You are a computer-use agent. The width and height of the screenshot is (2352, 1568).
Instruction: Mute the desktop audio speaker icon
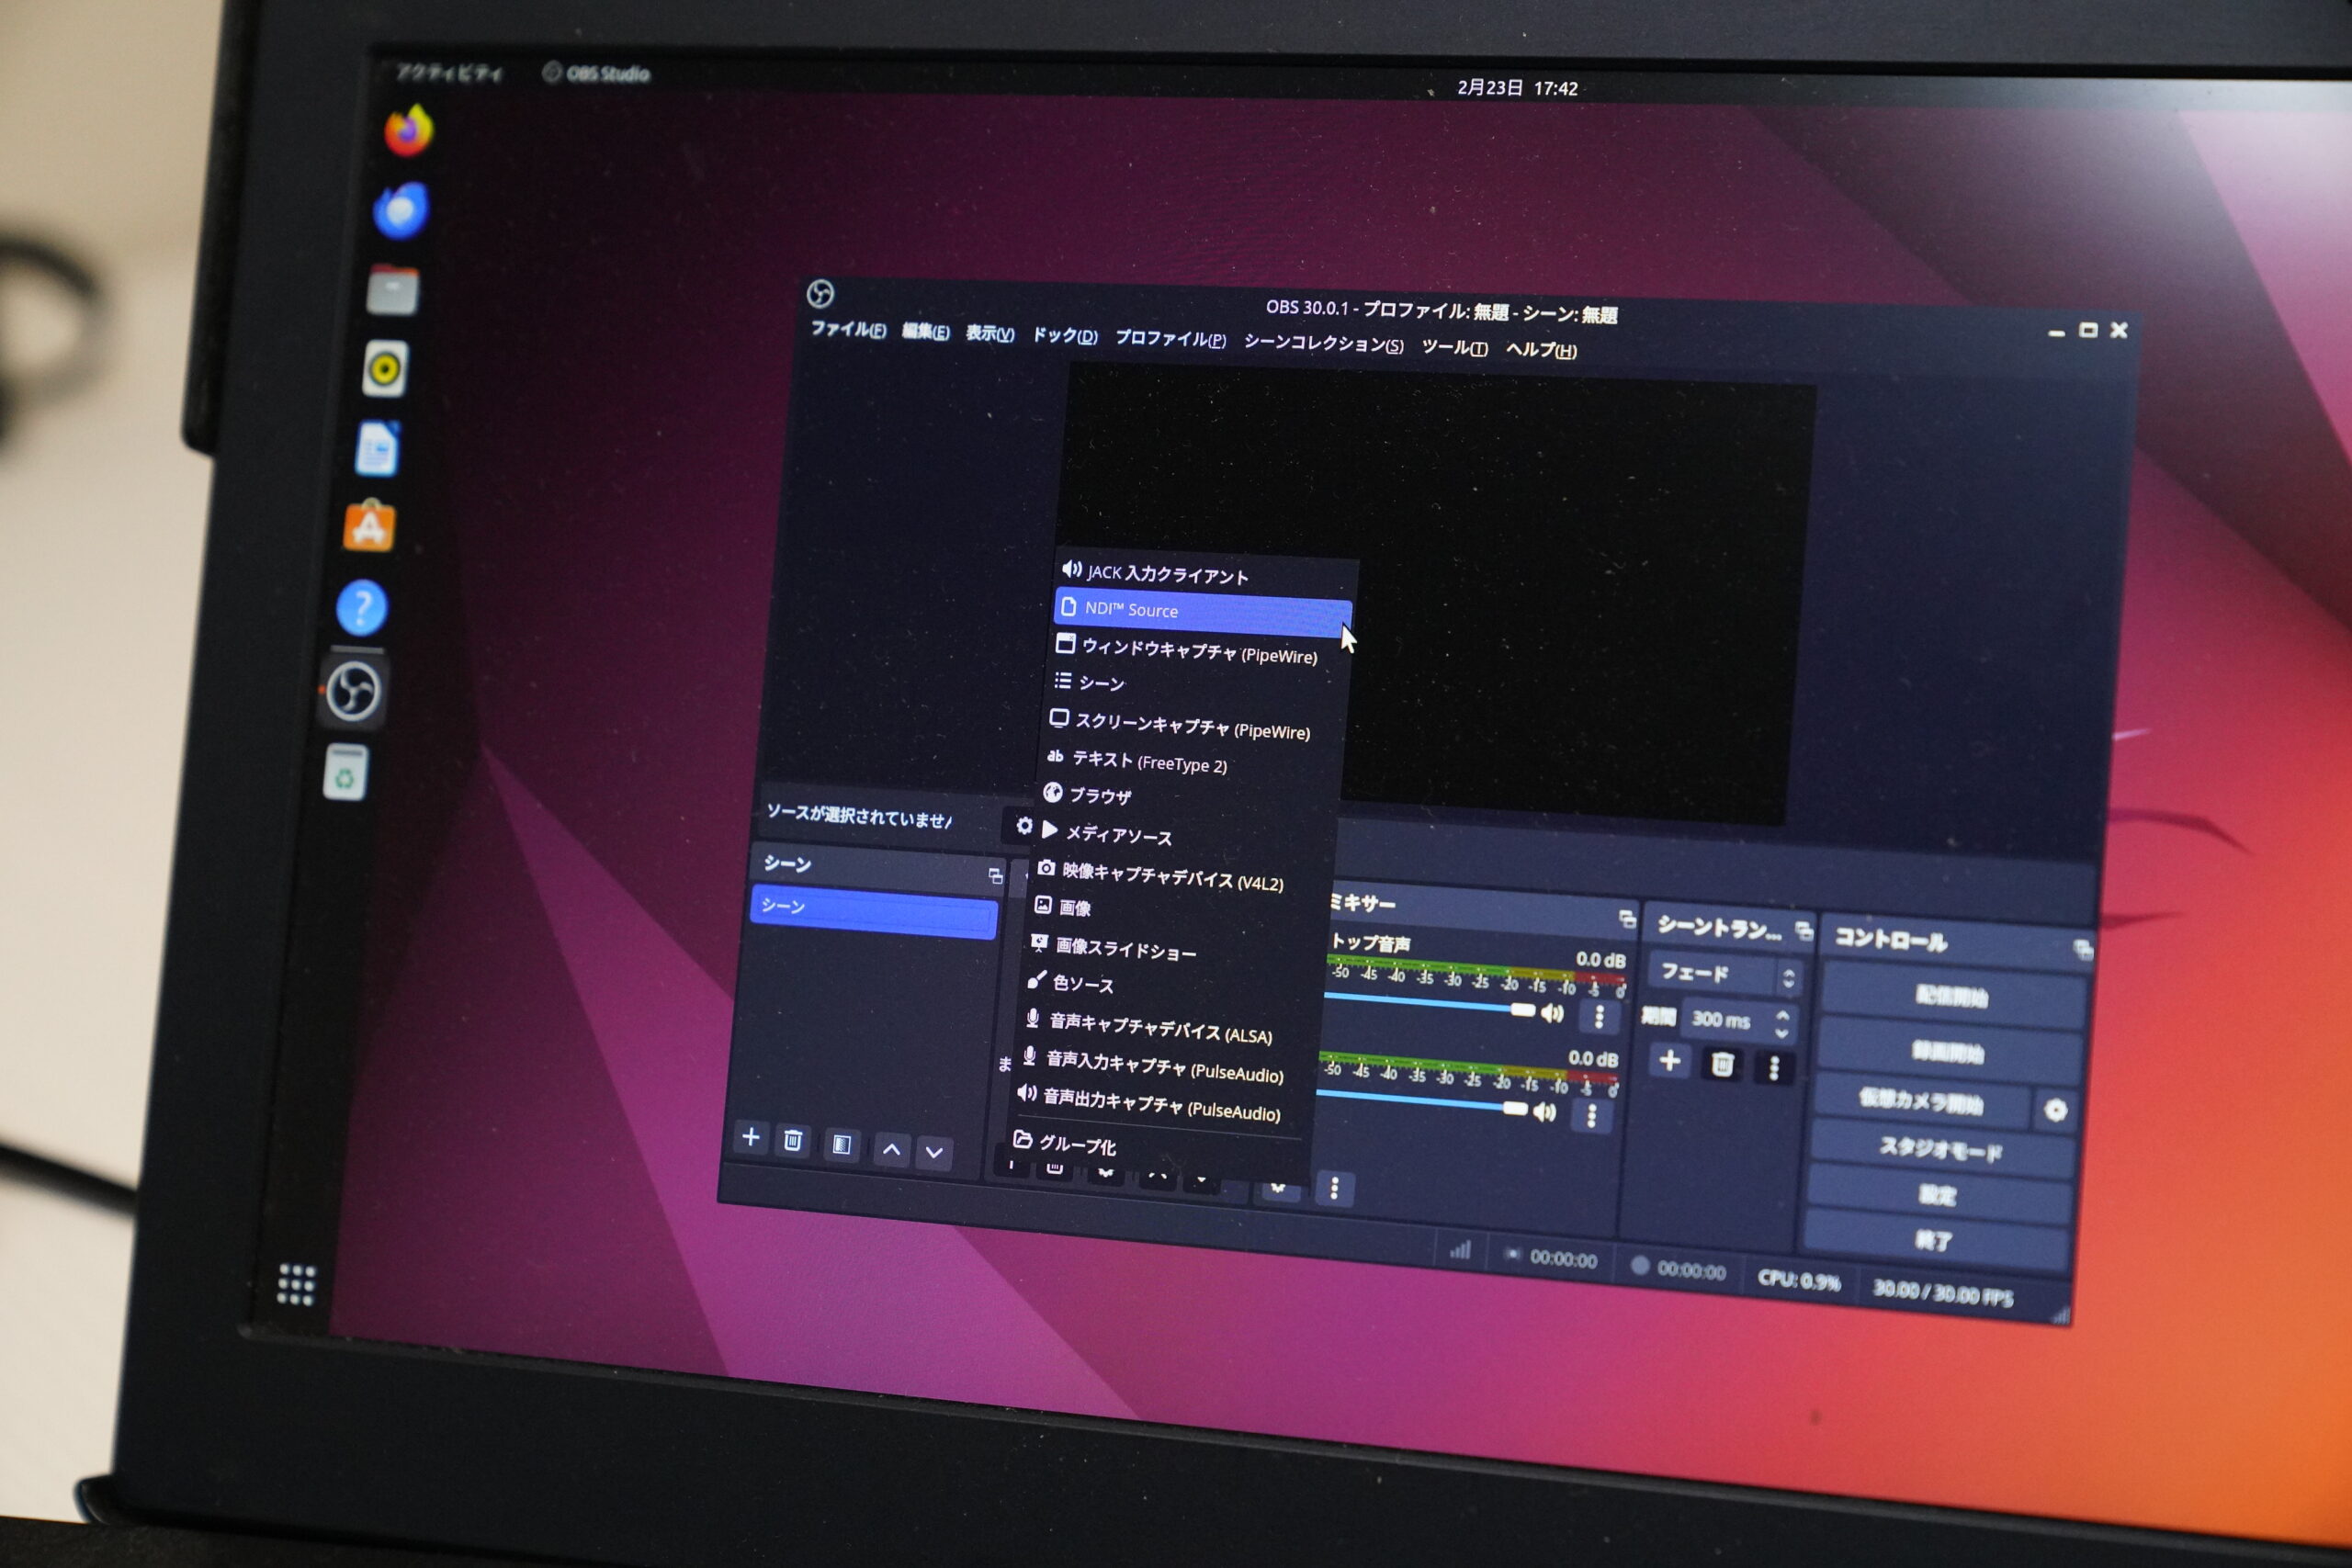pos(1552,1014)
